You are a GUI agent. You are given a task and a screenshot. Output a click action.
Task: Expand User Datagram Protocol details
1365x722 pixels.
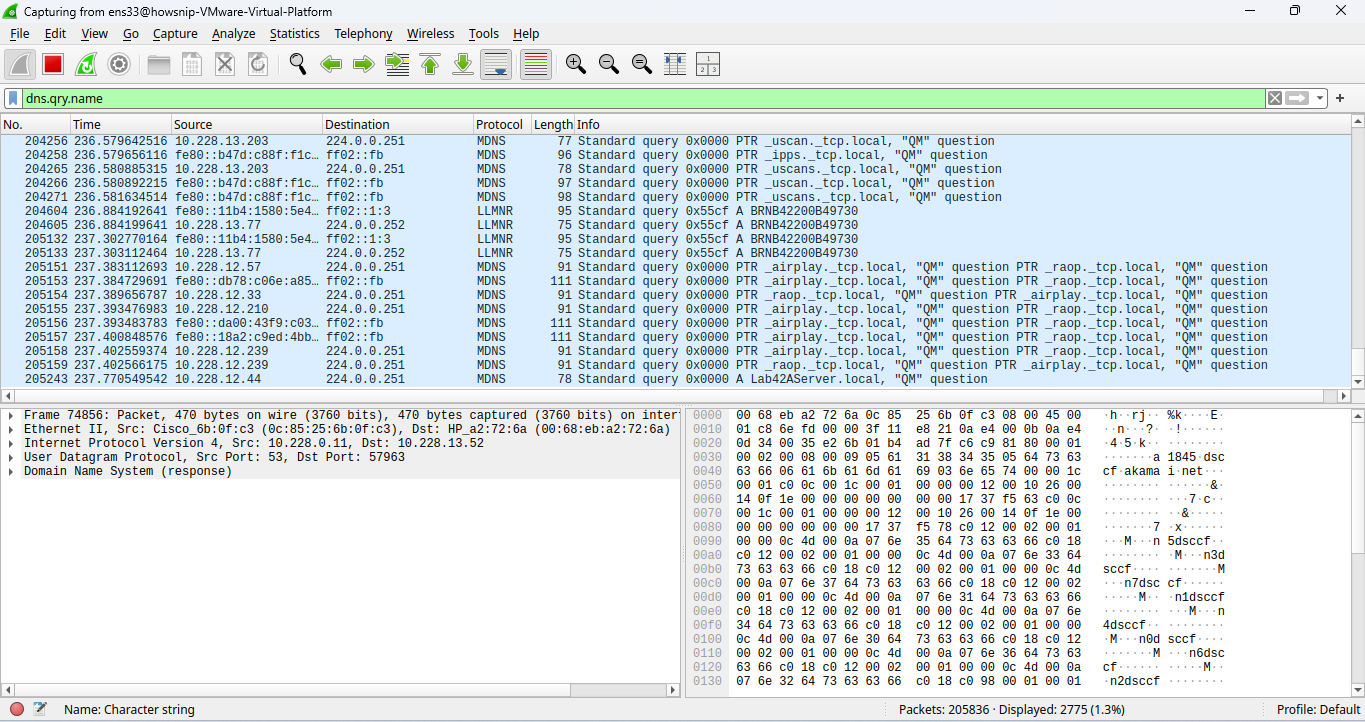10,457
